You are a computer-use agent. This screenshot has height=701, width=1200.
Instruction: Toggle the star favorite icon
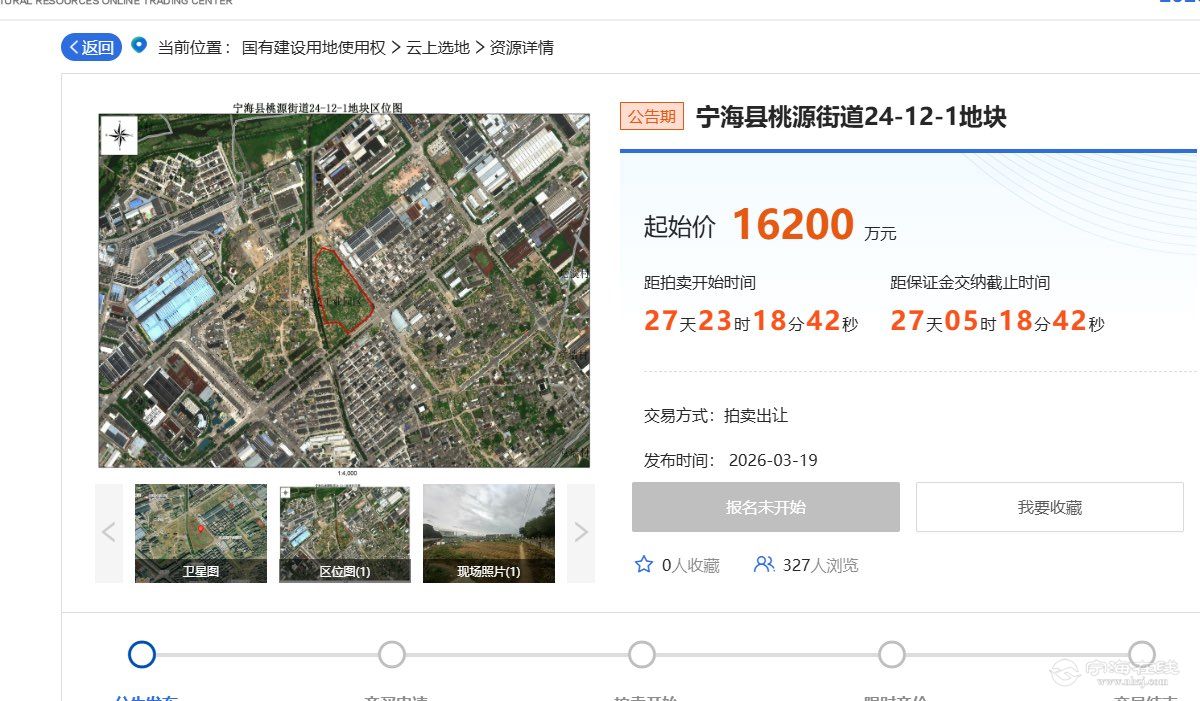(x=644, y=565)
